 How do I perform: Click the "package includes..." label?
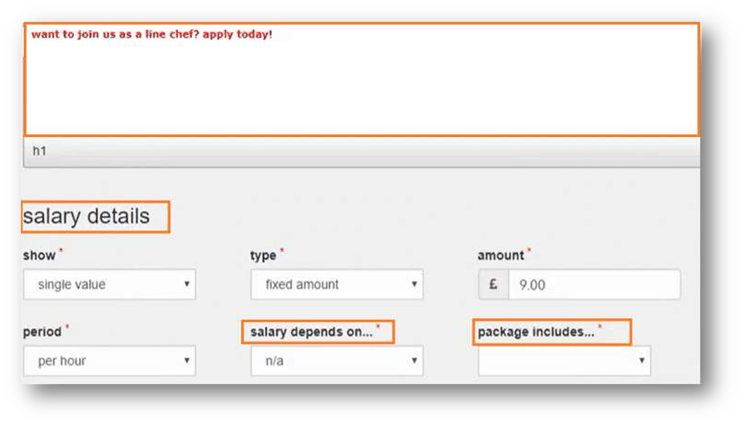535,332
